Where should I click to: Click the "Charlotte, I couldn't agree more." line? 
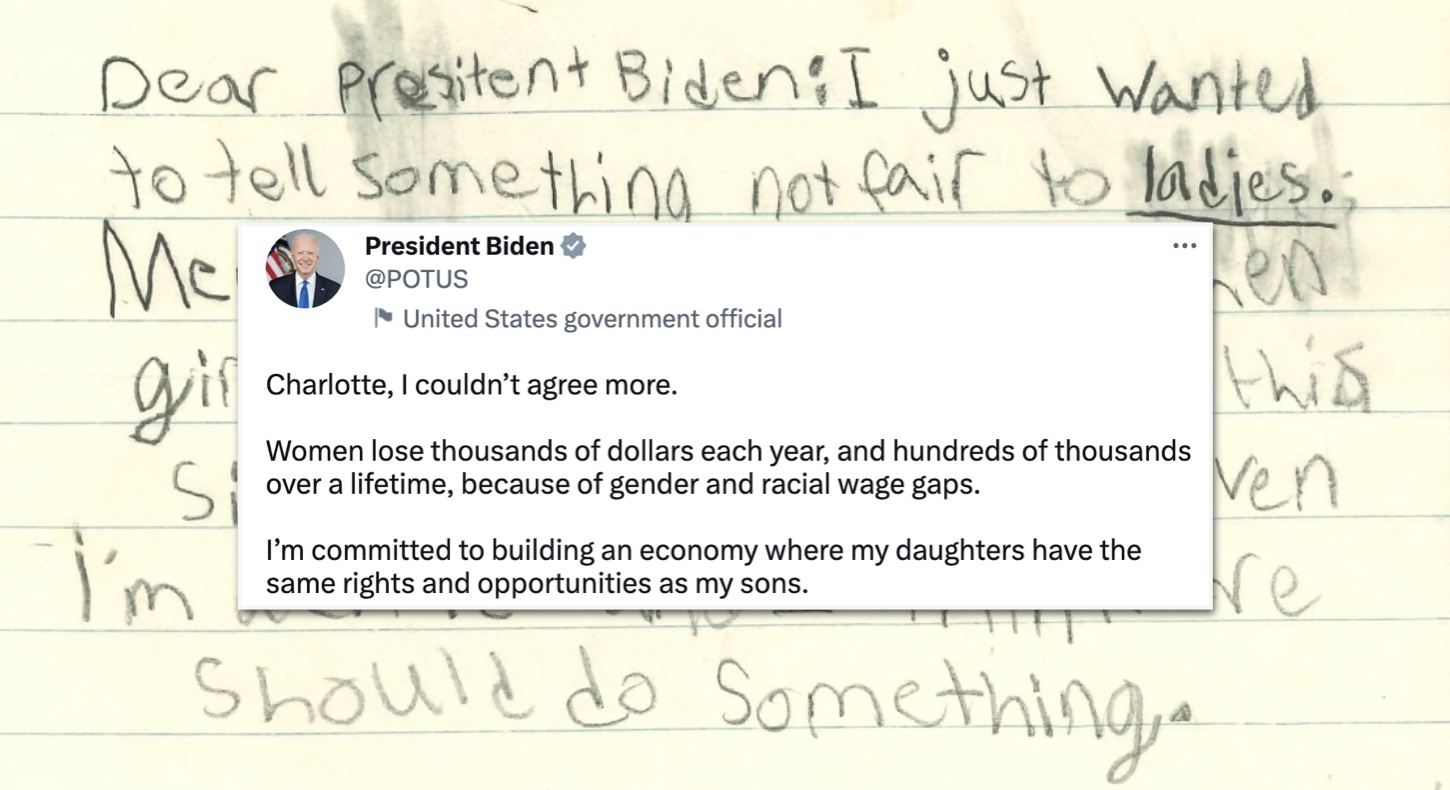click(x=471, y=385)
